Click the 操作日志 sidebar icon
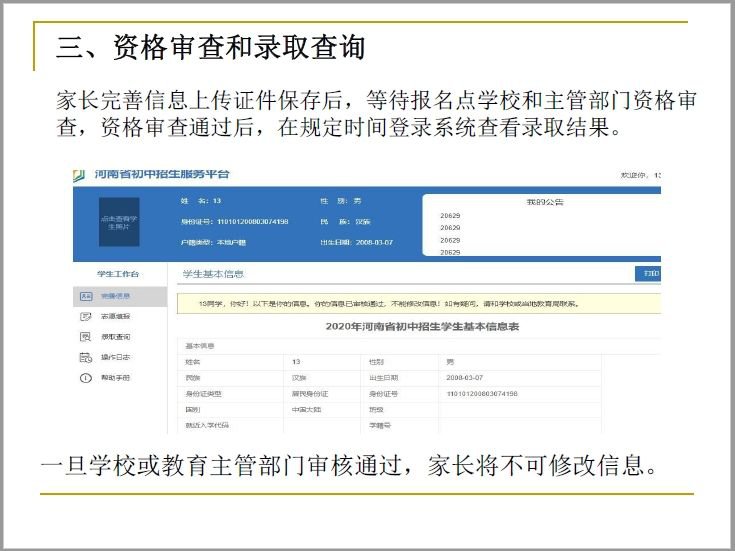The image size is (735, 551). pyautogui.click(x=86, y=357)
